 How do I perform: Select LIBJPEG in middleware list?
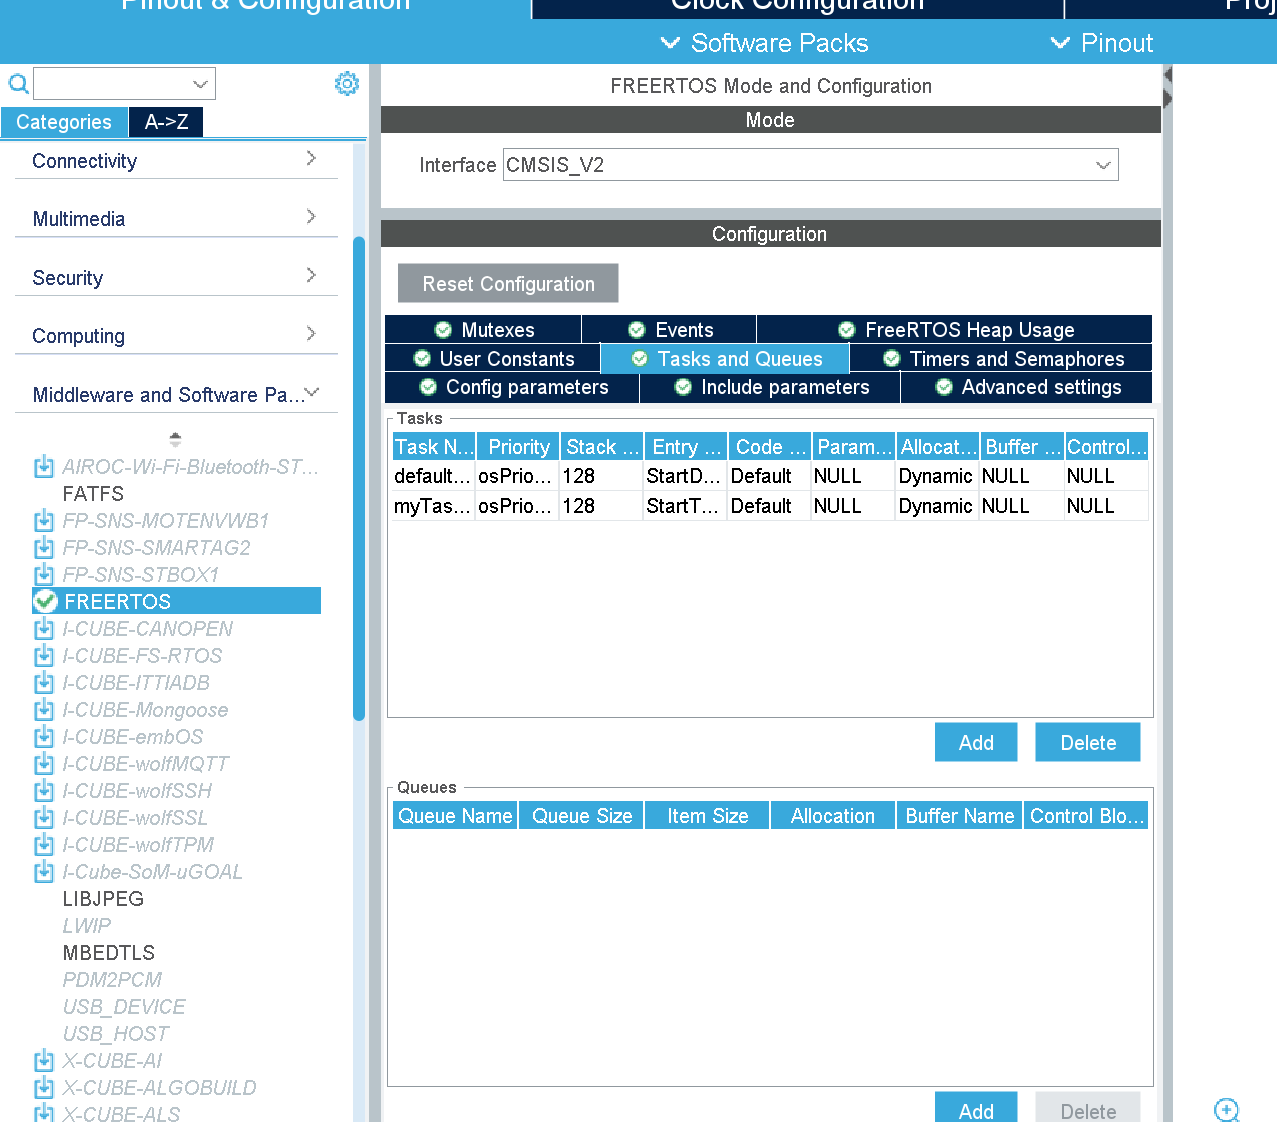point(103,899)
